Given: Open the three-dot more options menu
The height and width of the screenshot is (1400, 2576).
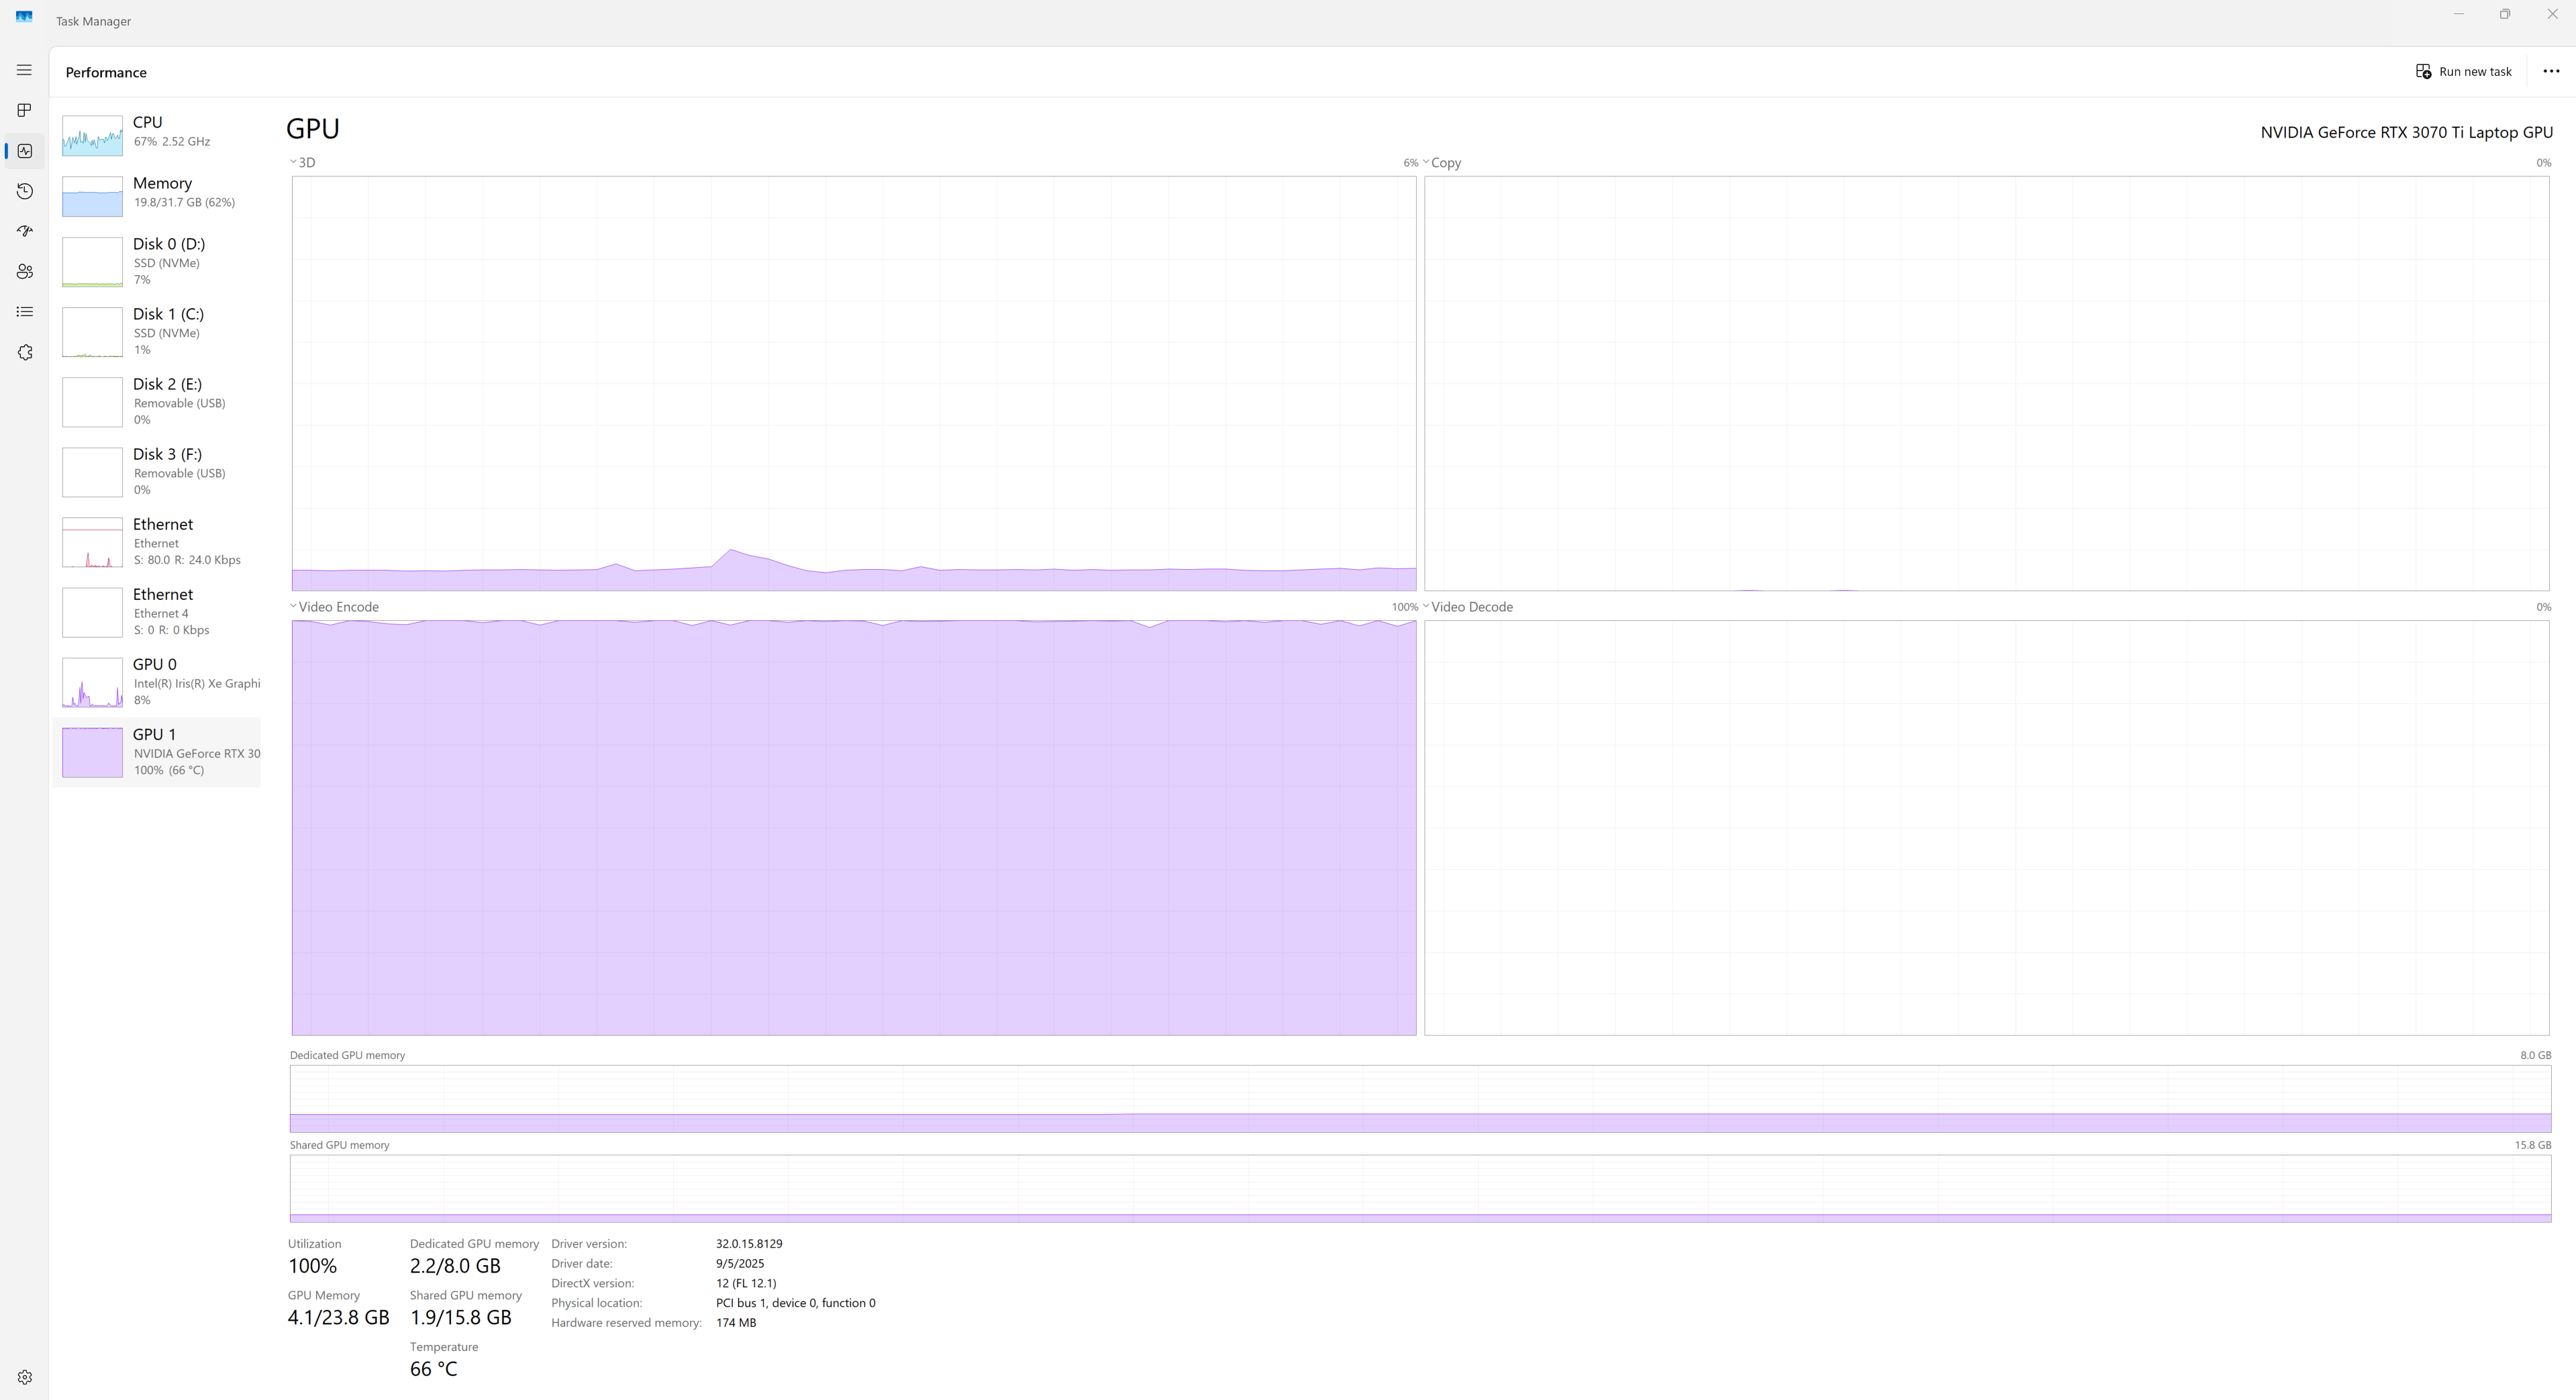Looking at the screenshot, I should coord(2550,71).
